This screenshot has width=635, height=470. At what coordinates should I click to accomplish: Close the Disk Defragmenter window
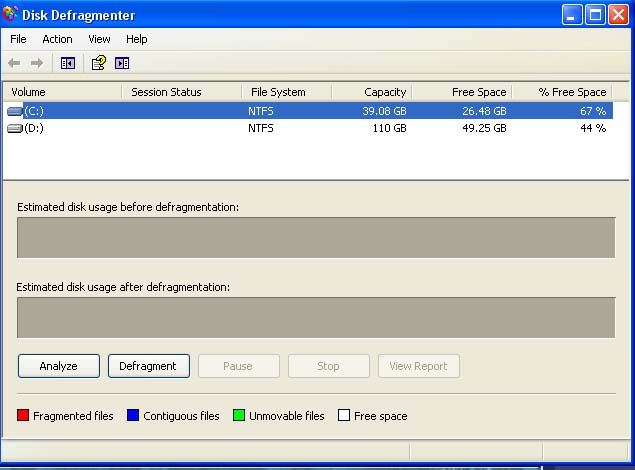tap(618, 15)
